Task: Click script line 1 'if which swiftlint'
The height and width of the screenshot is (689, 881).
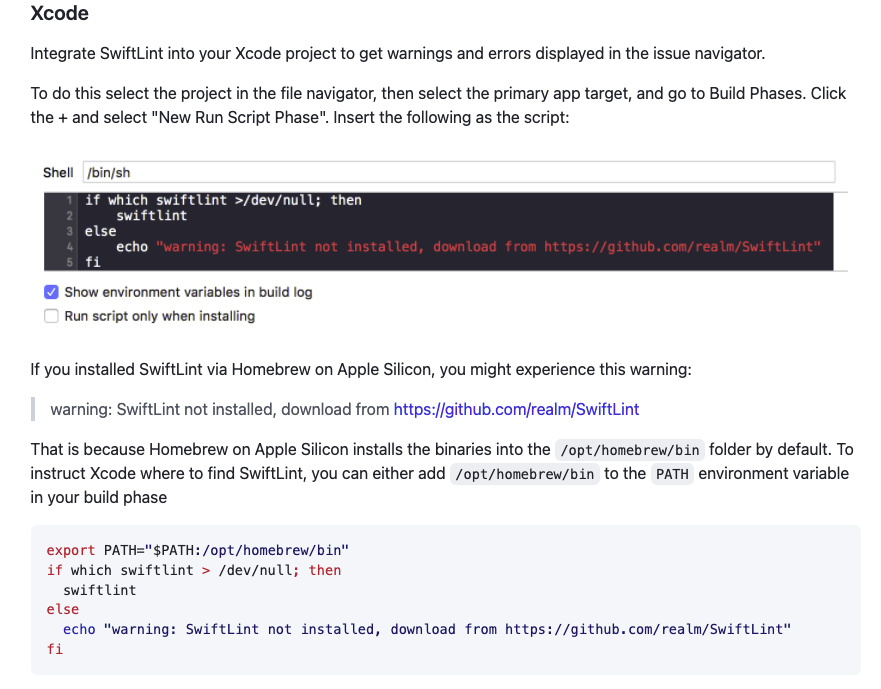Action: pos(224,200)
